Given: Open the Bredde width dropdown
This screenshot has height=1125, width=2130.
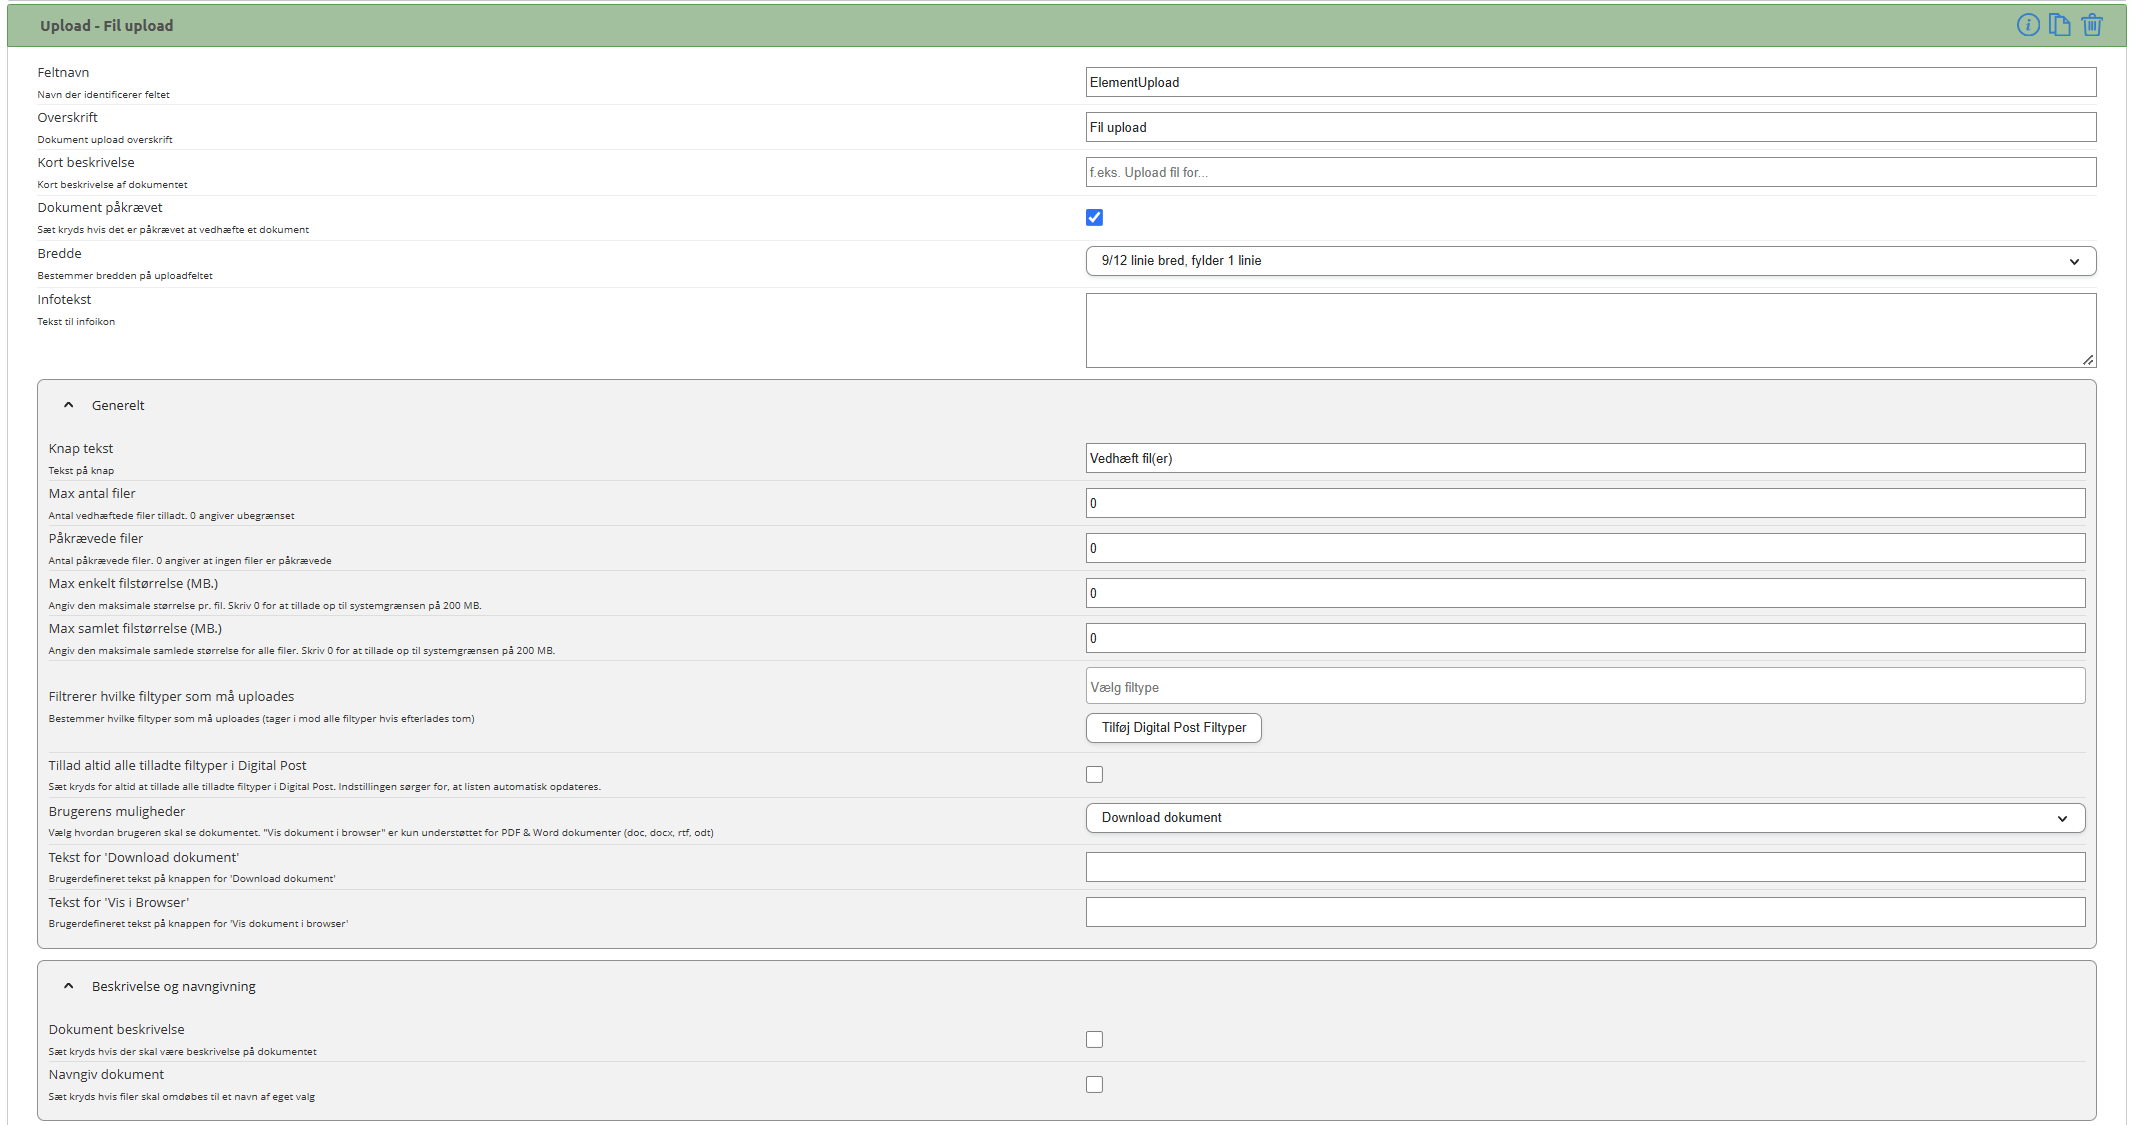Looking at the screenshot, I should coord(1590,261).
